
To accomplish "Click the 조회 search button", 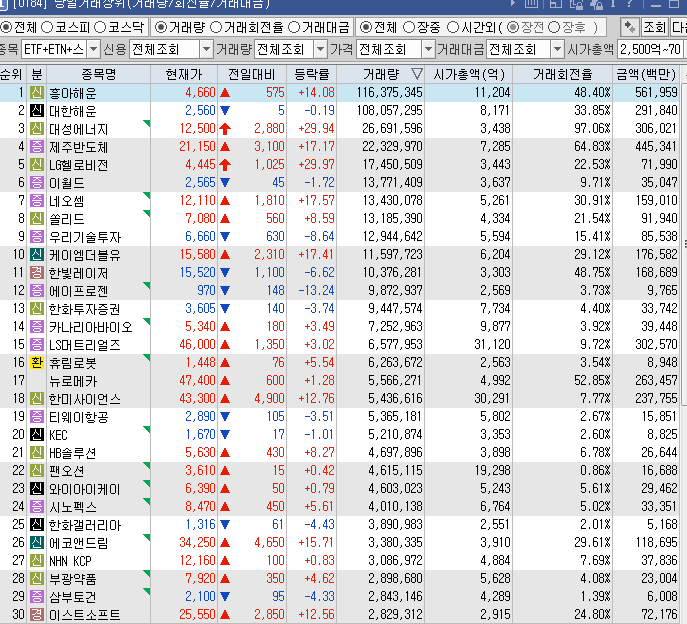I will 654,28.
